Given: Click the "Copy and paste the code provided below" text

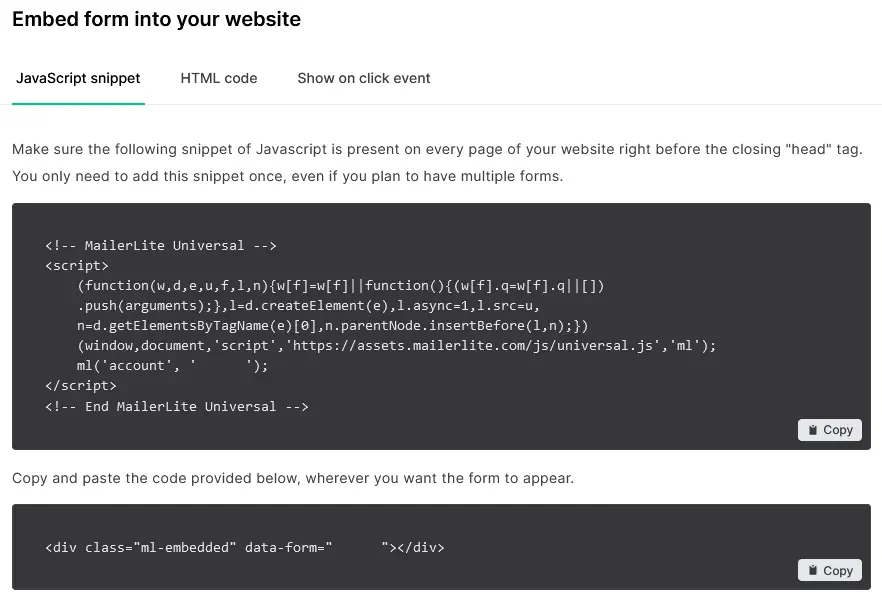Looking at the screenshot, I should 293,478.
